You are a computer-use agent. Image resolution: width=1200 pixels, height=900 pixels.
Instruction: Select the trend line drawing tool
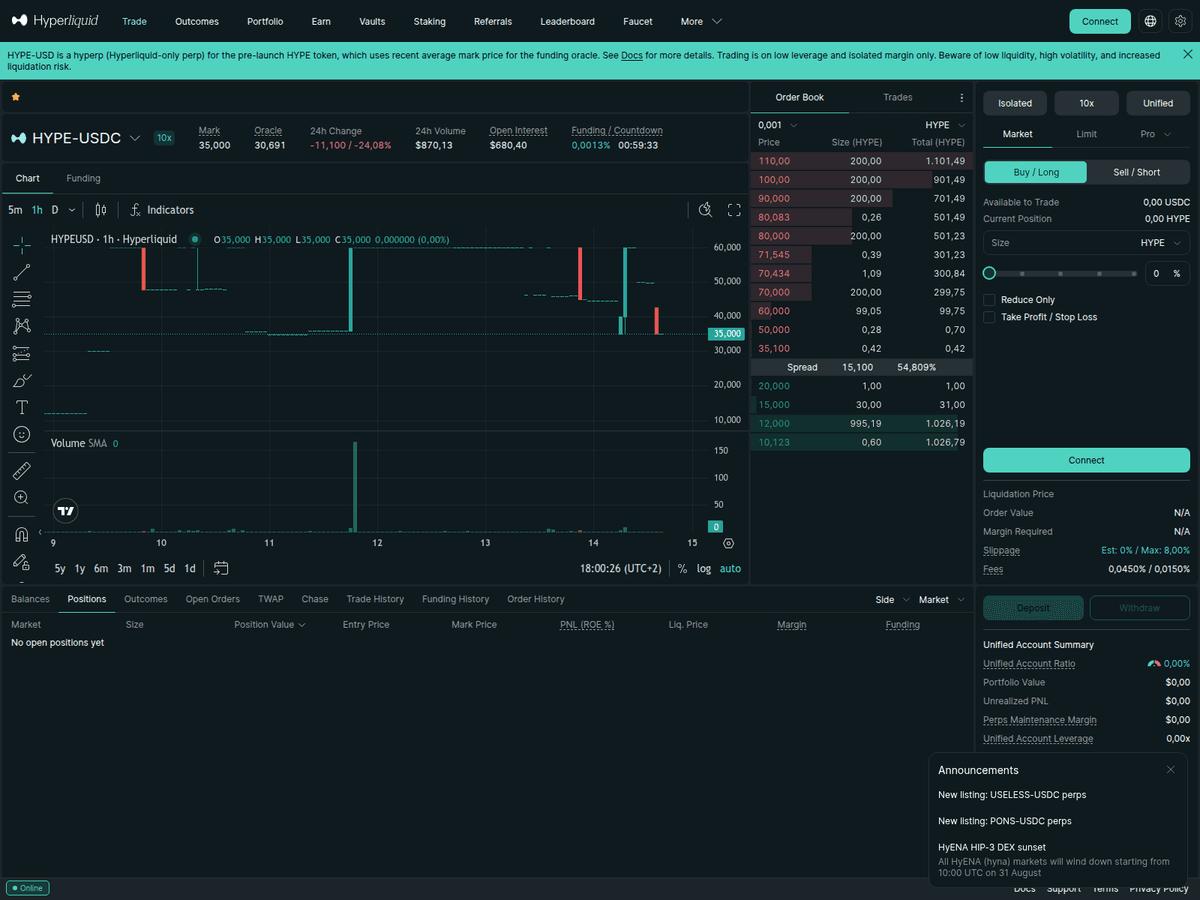[22, 271]
